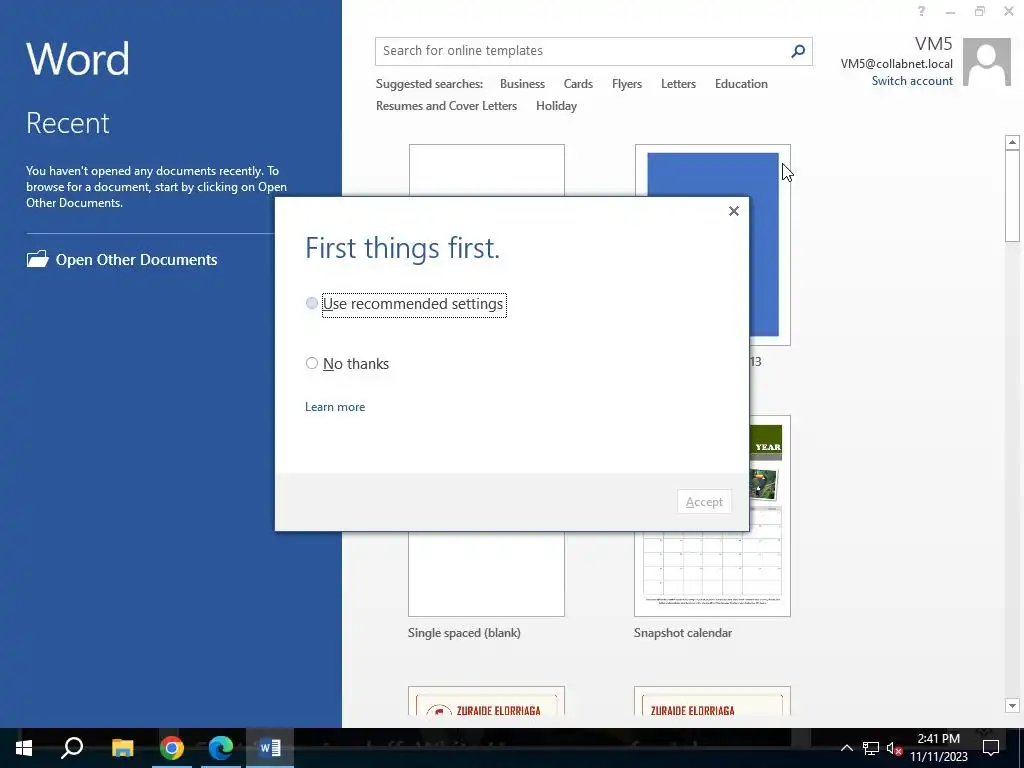Image resolution: width=1024 pixels, height=768 pixels.
Task: Open the notification center icon
Action: [x=991, y=748]
